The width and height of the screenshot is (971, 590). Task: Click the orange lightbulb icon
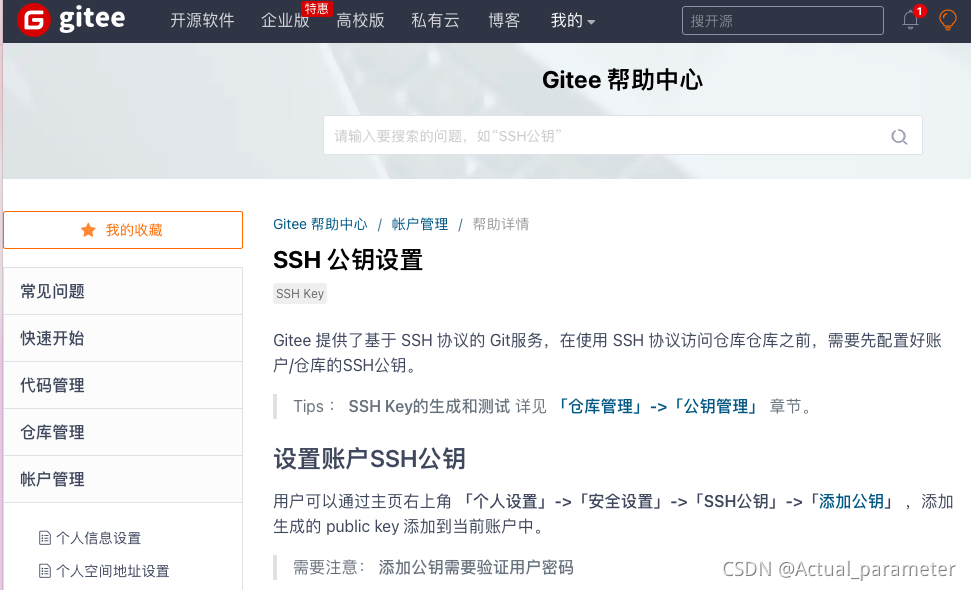coord(947,20)
